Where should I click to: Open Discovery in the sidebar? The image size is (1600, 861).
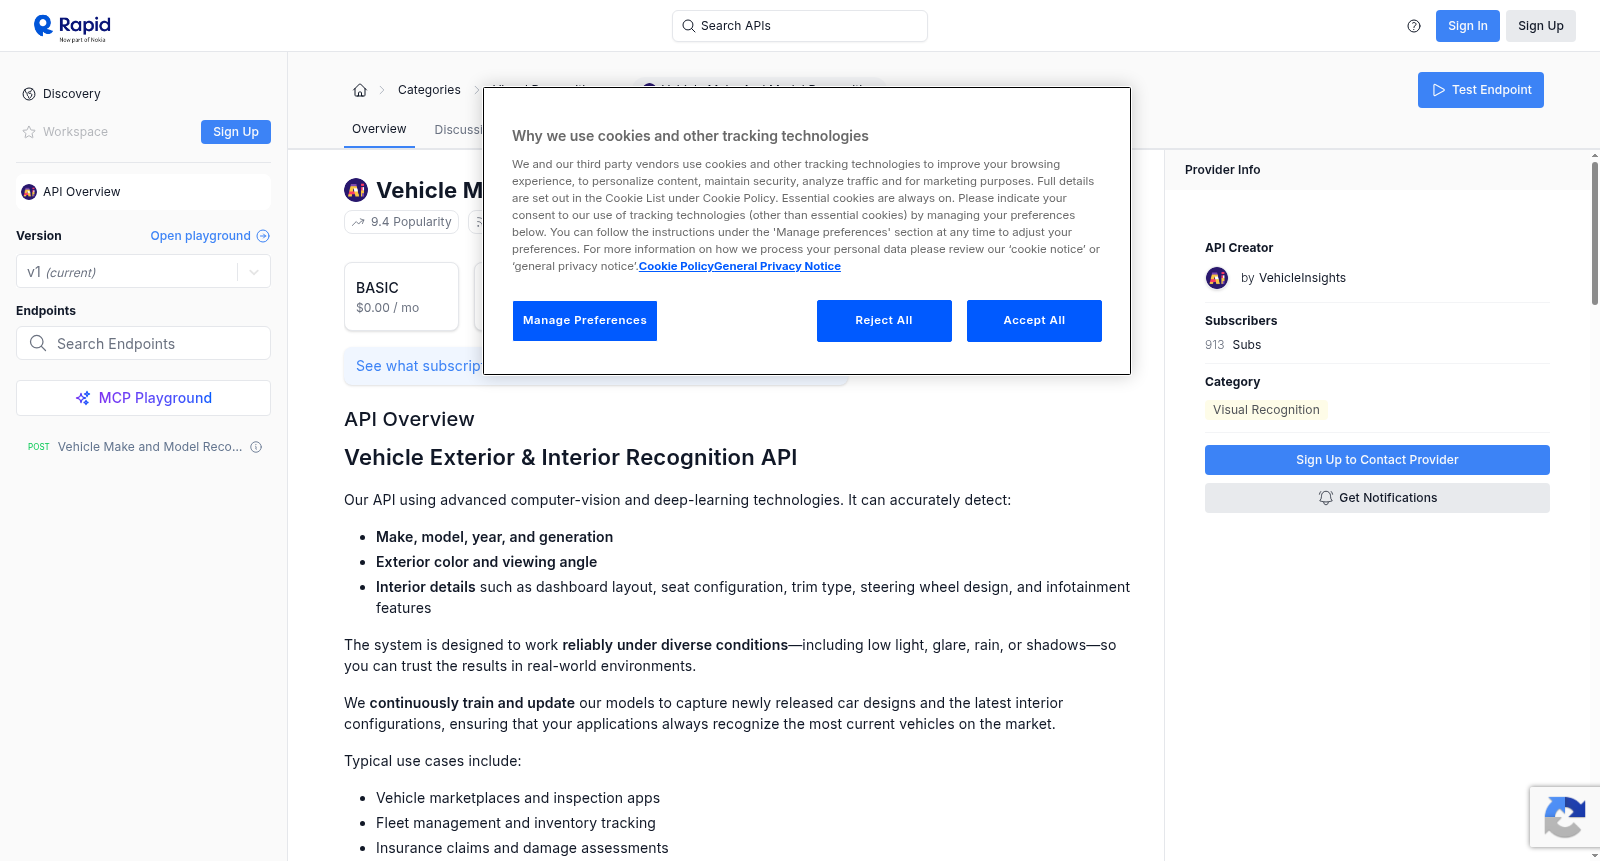(72, 94)
